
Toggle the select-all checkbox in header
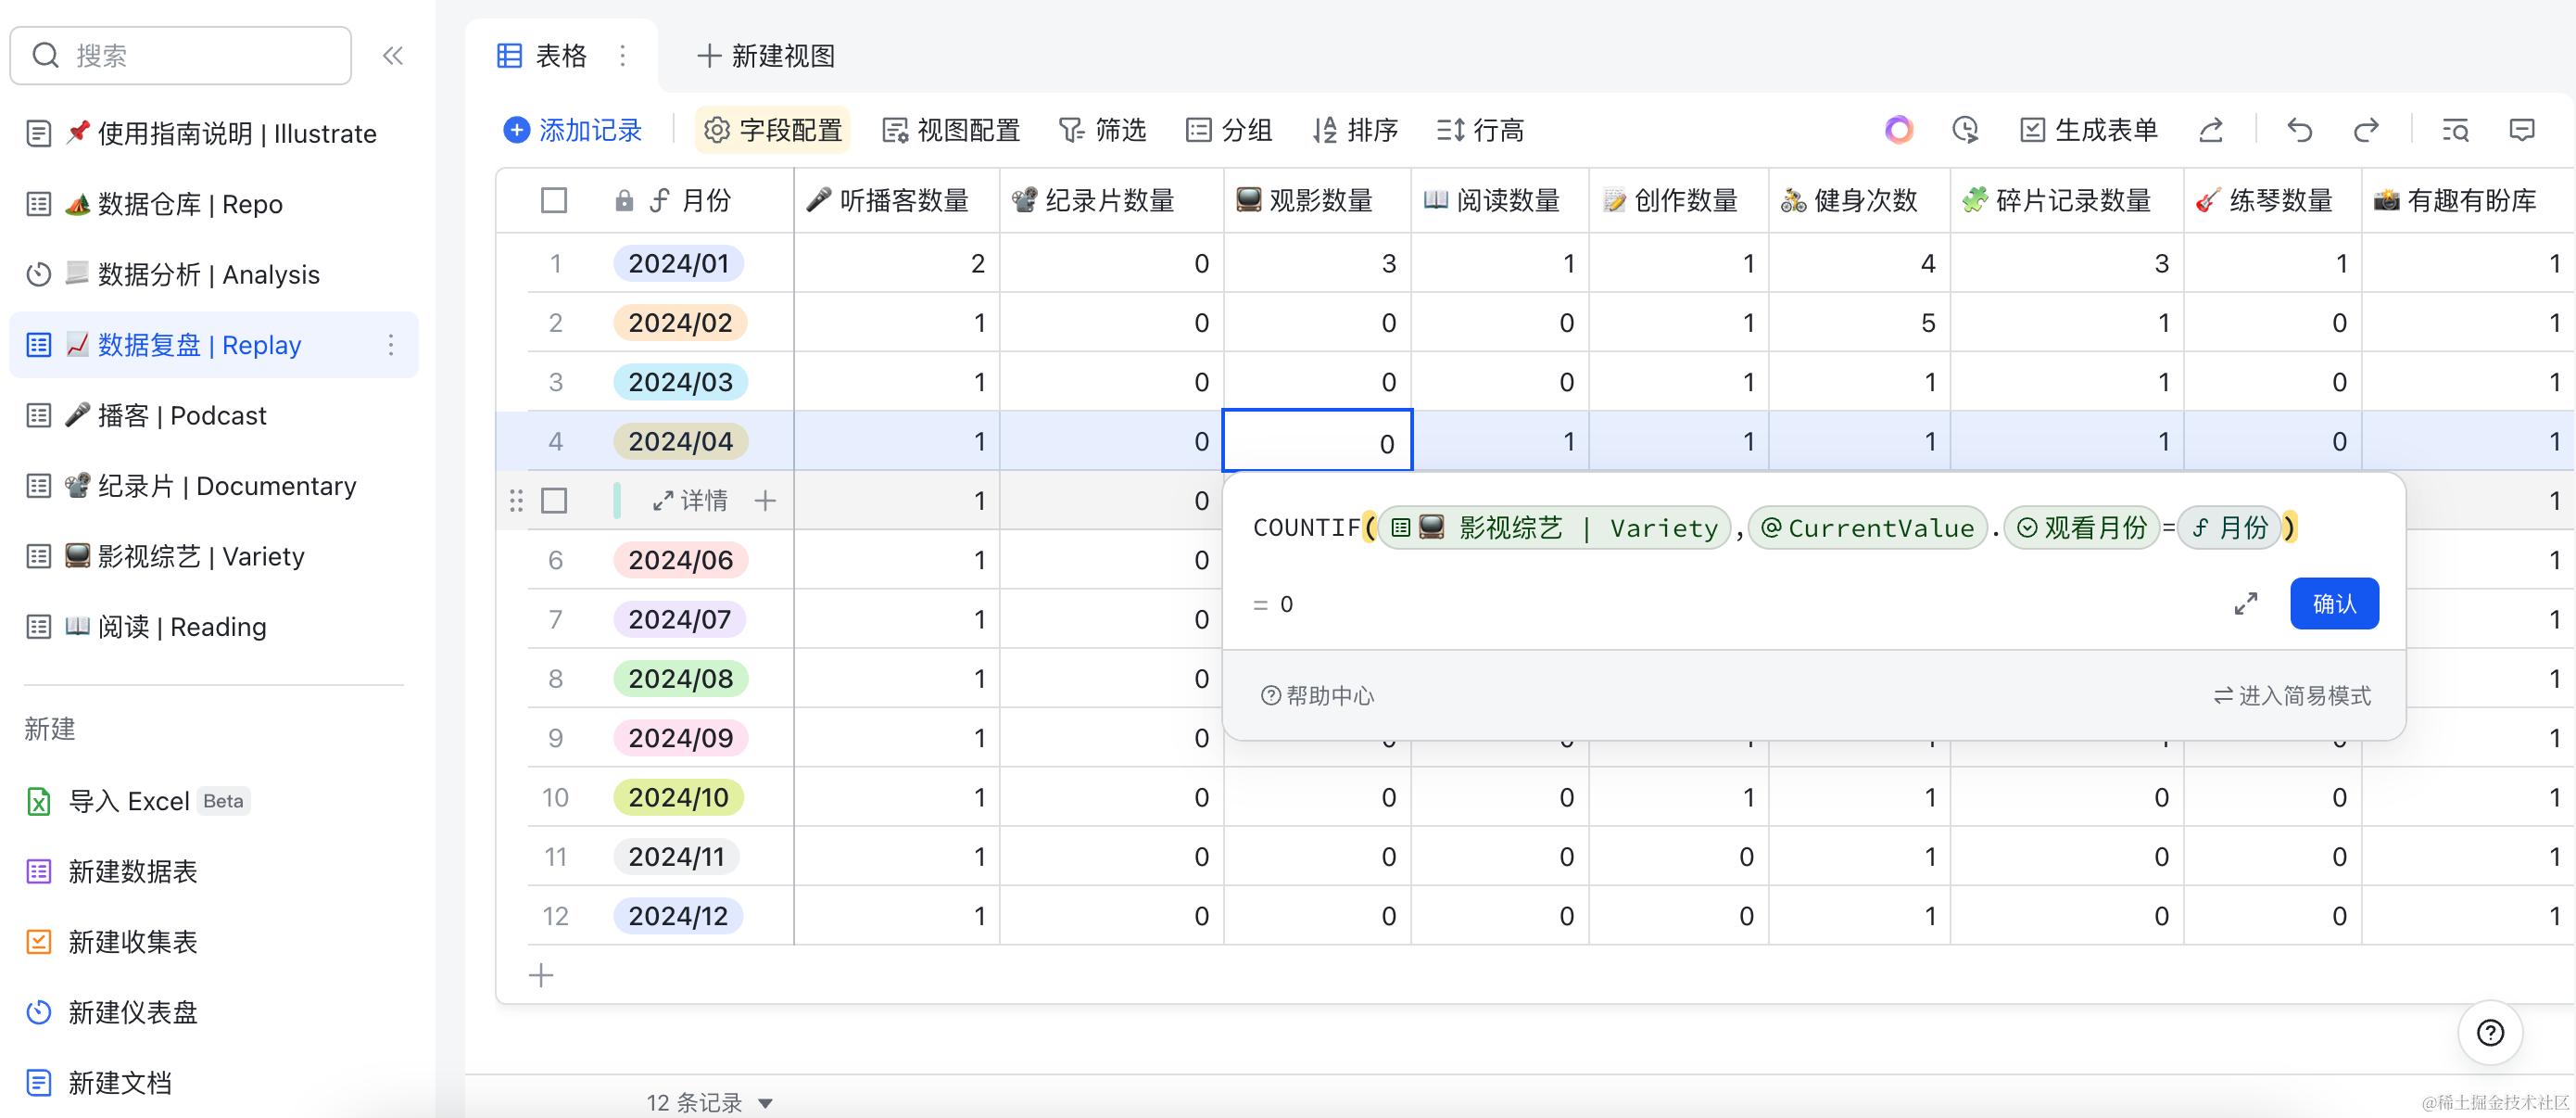coord(554,201)
